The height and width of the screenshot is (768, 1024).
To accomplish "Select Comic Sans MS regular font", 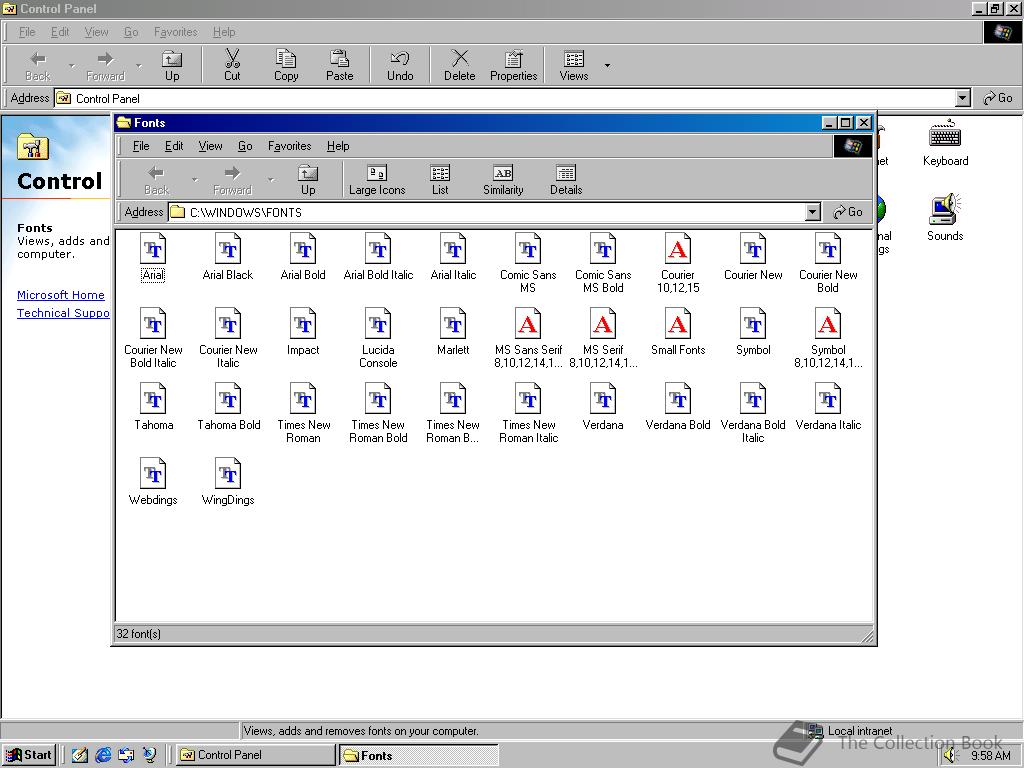I will (528, 263).
